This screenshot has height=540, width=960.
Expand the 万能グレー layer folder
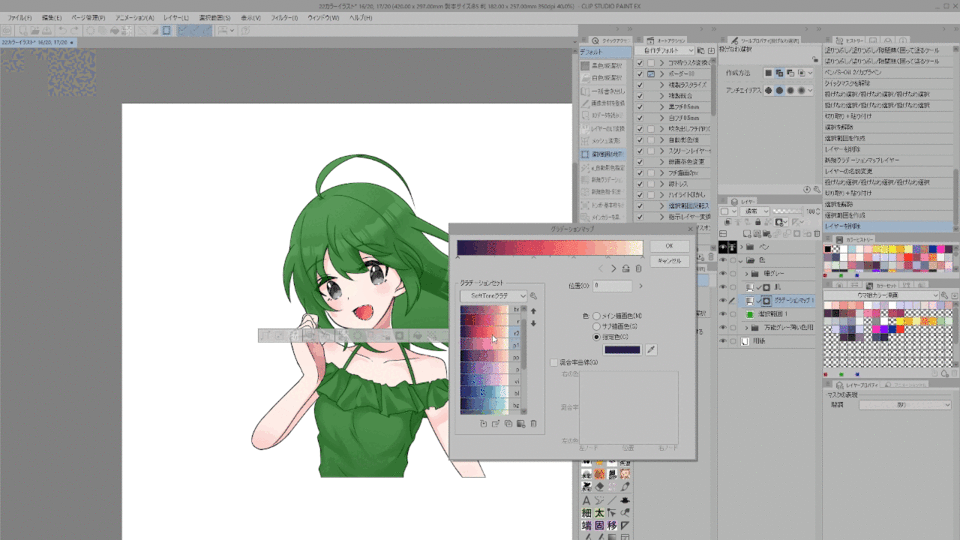pos(744,328)
